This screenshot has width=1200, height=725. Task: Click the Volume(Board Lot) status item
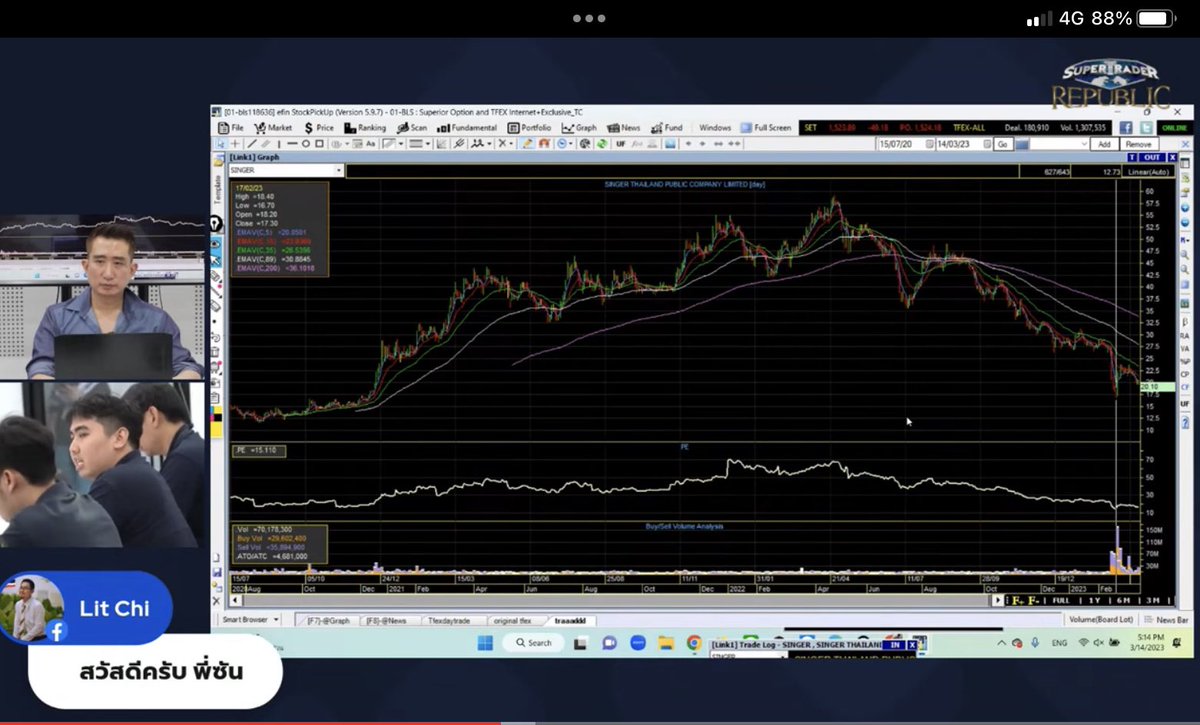point(1100,620)
